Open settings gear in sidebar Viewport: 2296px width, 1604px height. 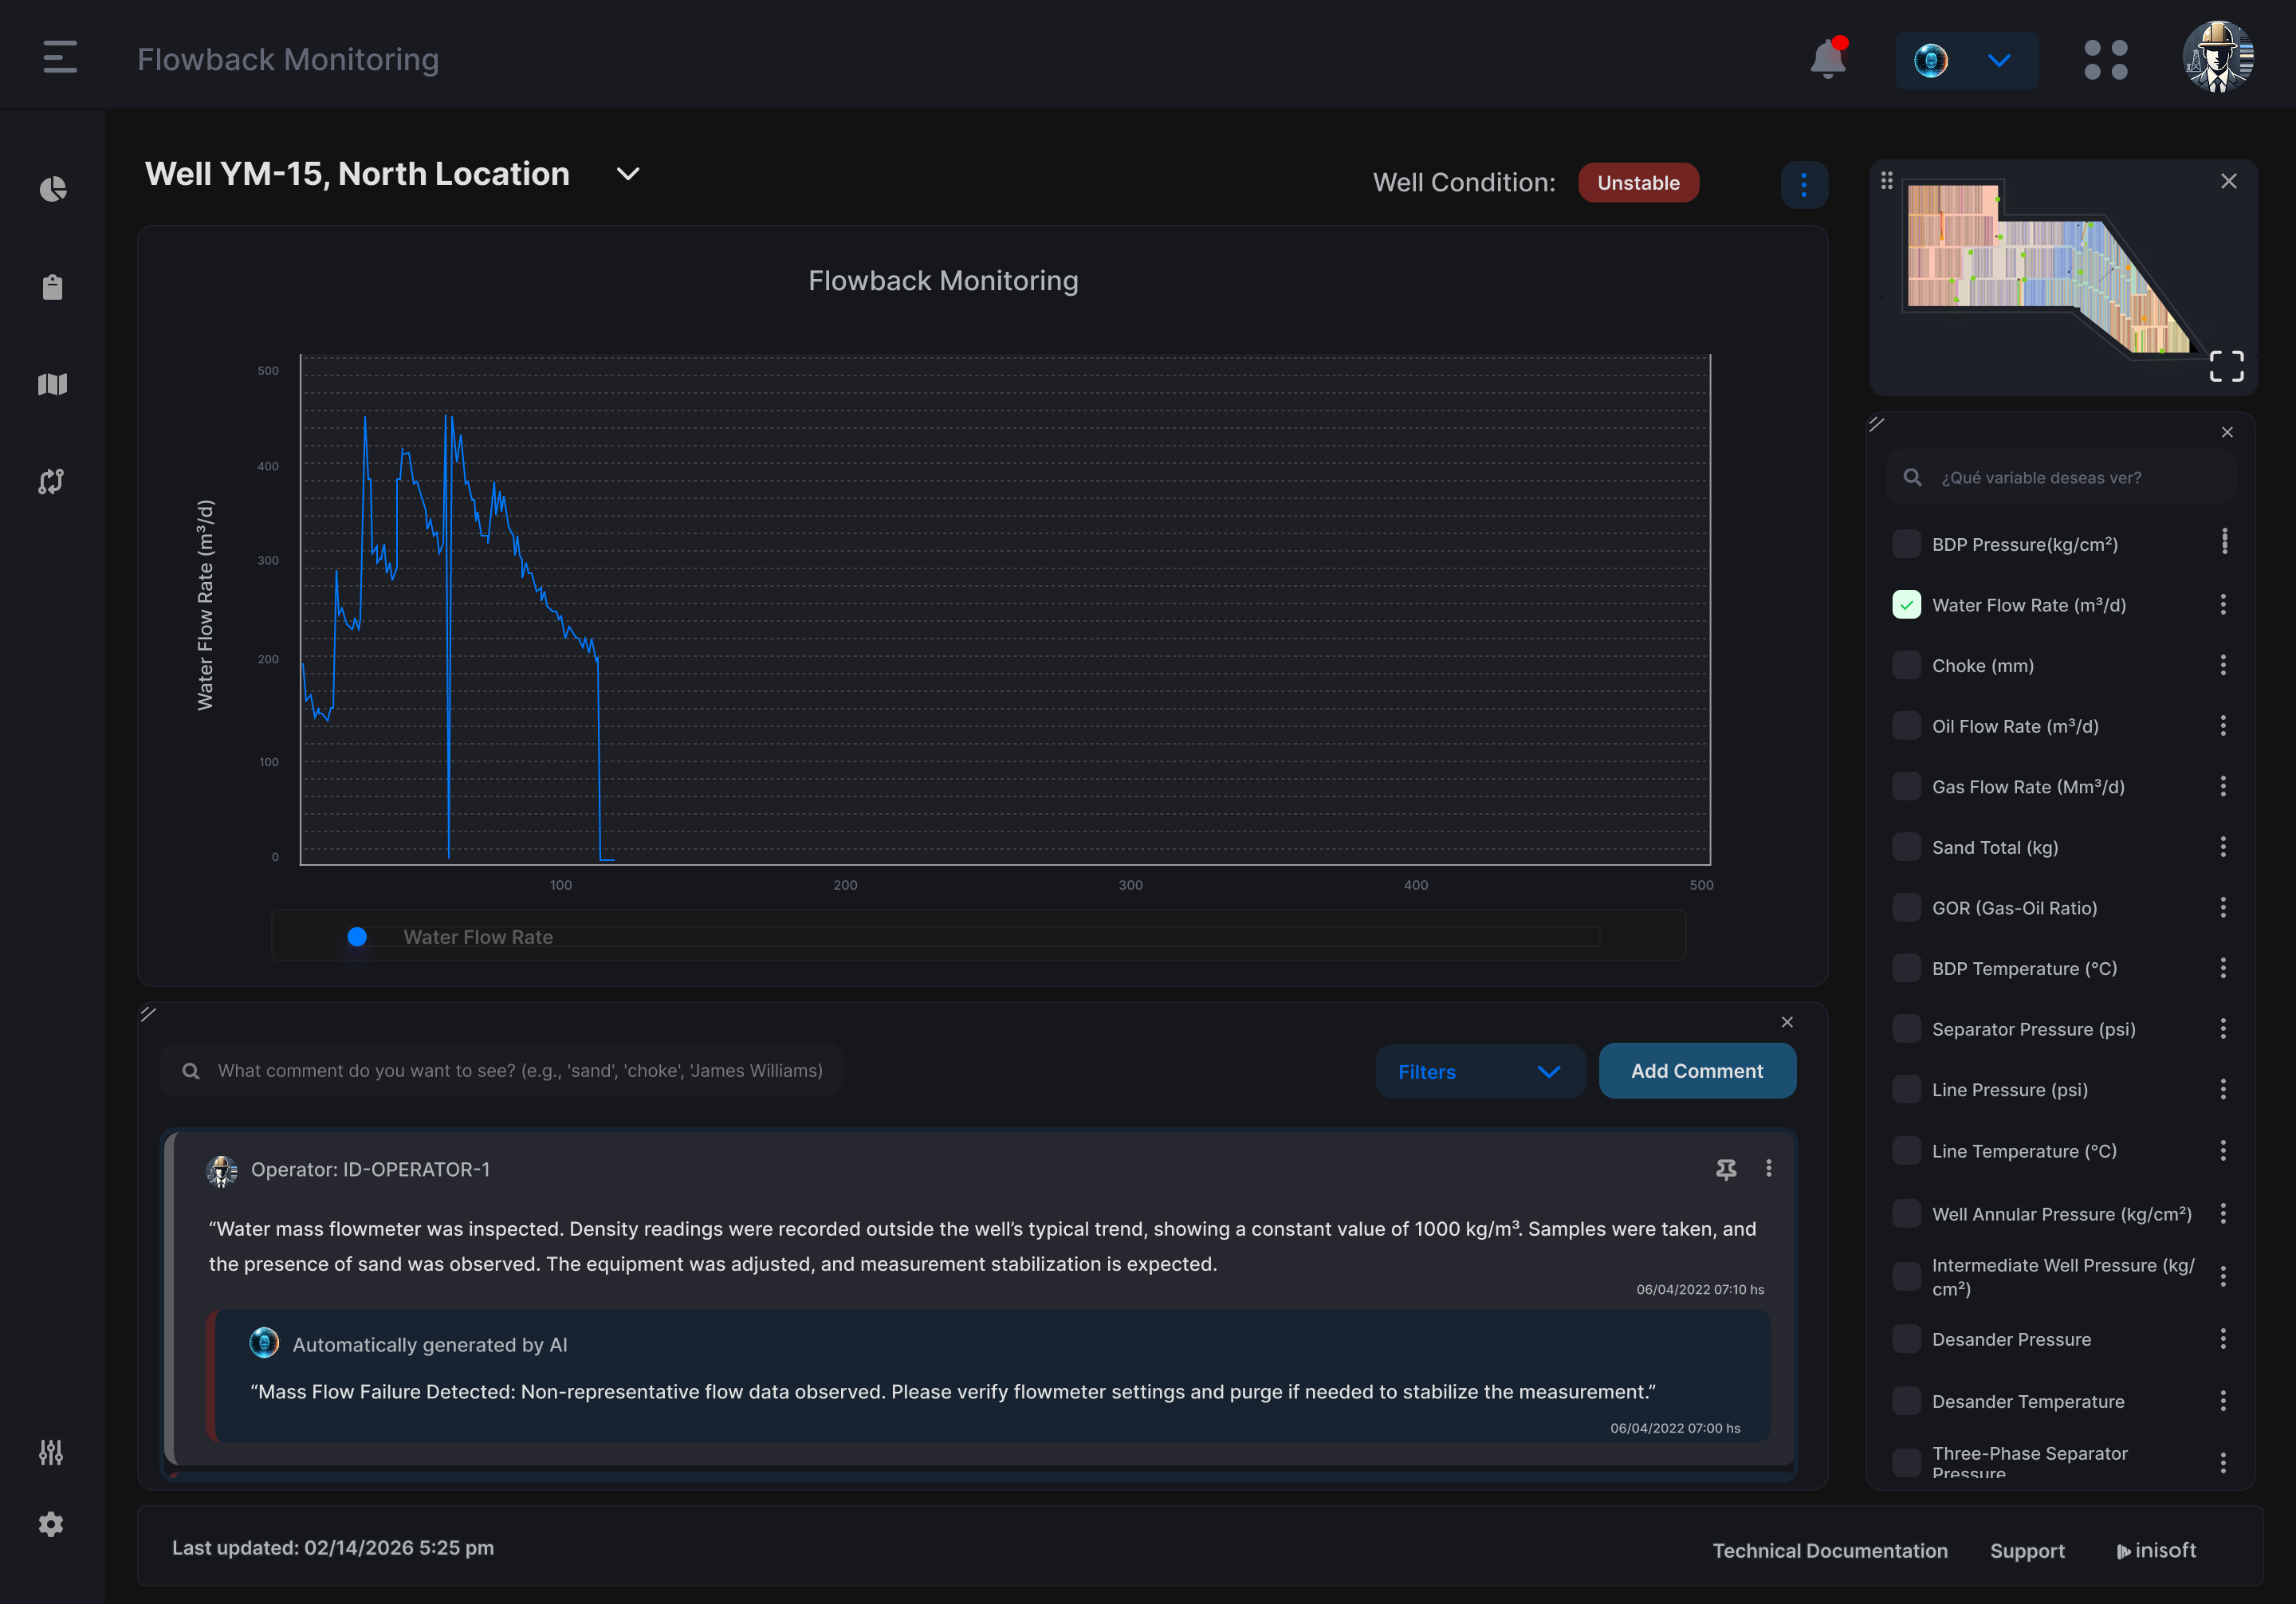click(x=51, y=1524)
